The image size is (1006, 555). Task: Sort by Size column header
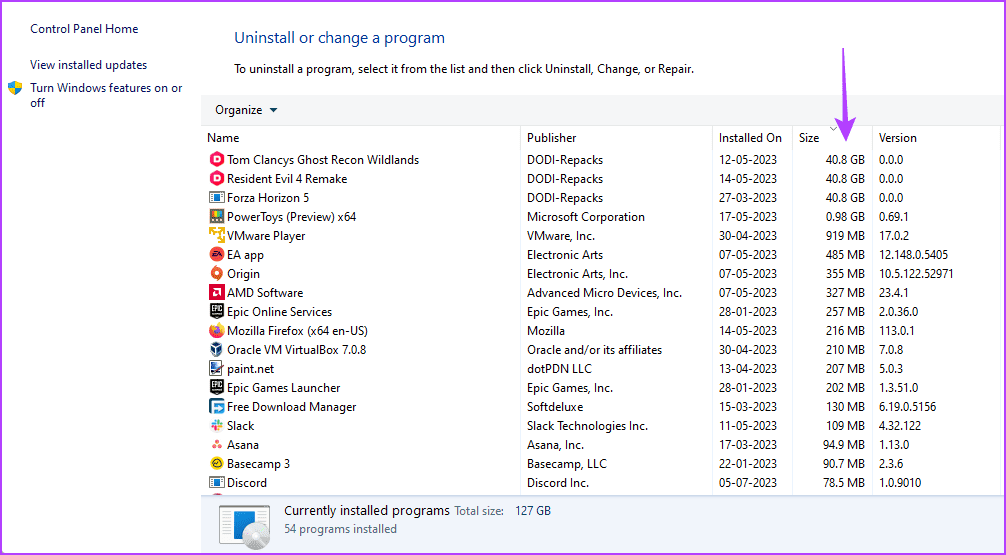809,138
